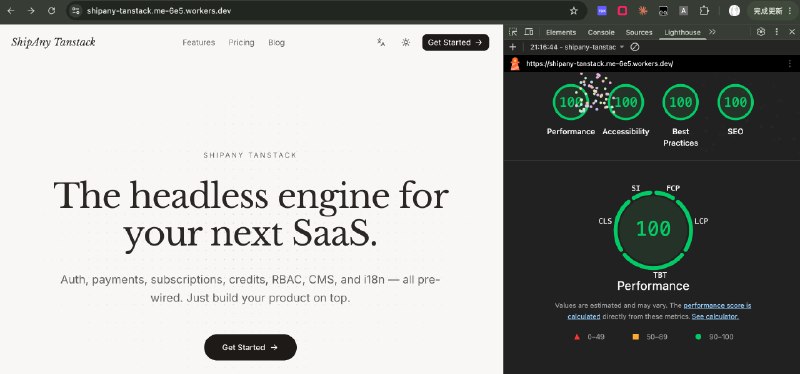Toggle the light/dark theme sun icon

(406, 42)
